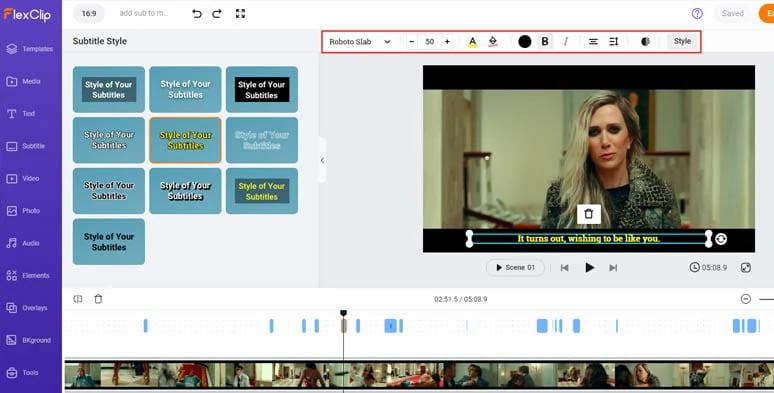Open fullscreen preview below the video
This screenshot has width=774, height=393.
[746, 268]
